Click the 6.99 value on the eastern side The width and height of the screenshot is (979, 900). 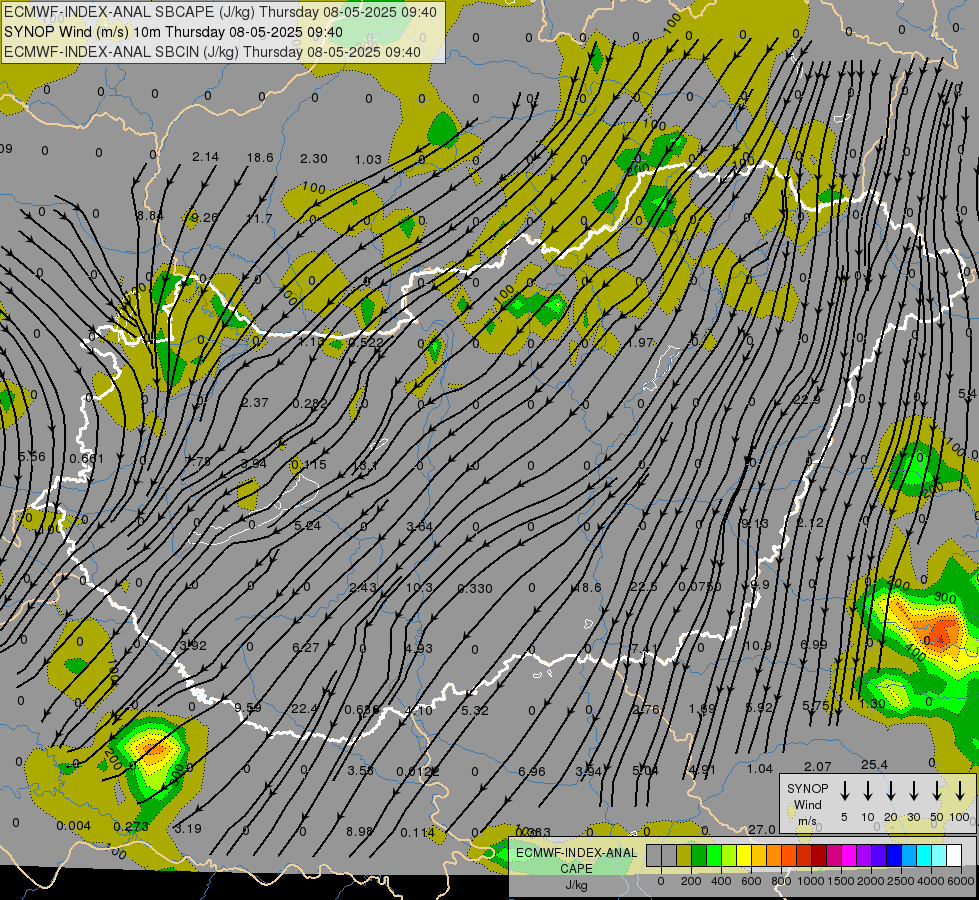point(814,644)
